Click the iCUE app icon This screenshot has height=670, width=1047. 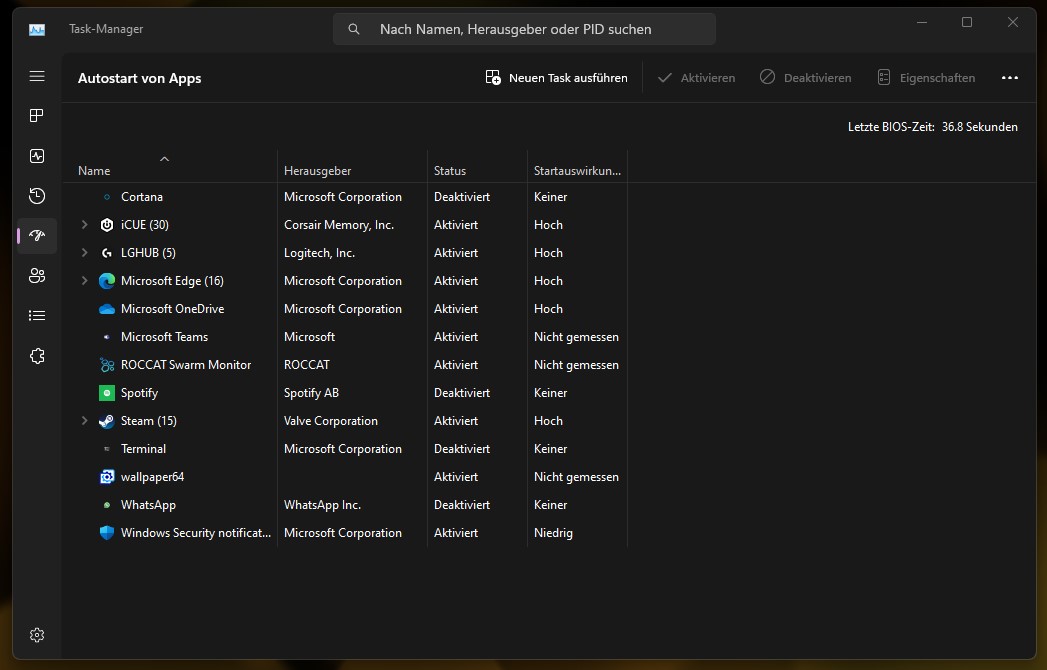pos(107,224)
